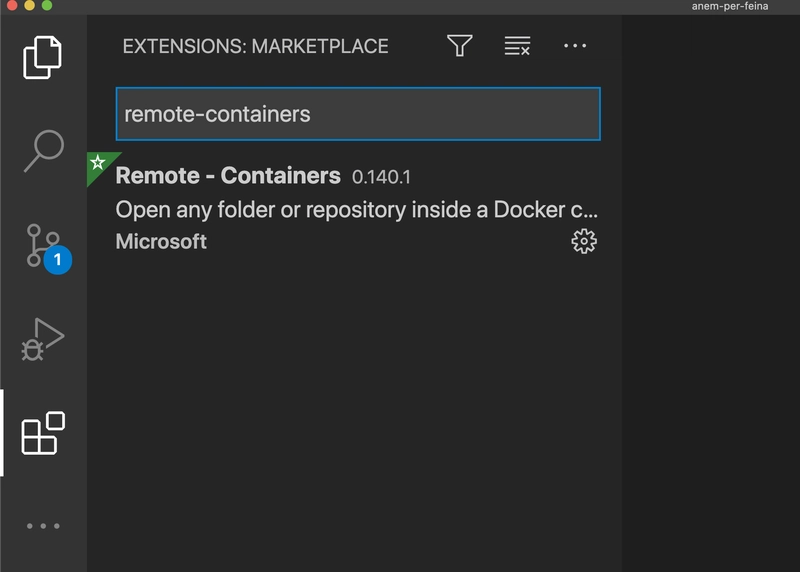Open manage gear for Remote - Containers
Screen dimensions: 800x572
click(584, 241)
